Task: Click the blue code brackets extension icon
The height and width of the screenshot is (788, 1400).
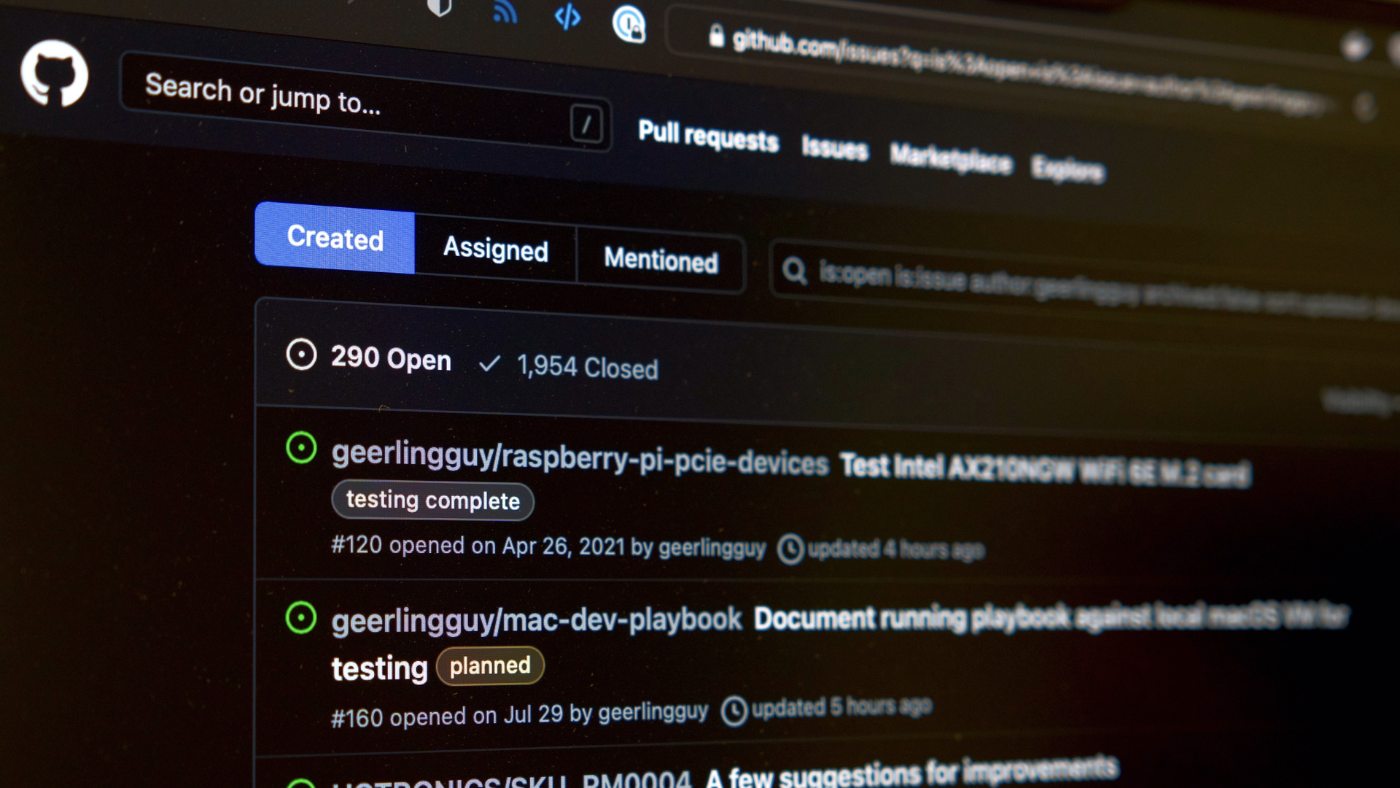Action: coord(567,17)
